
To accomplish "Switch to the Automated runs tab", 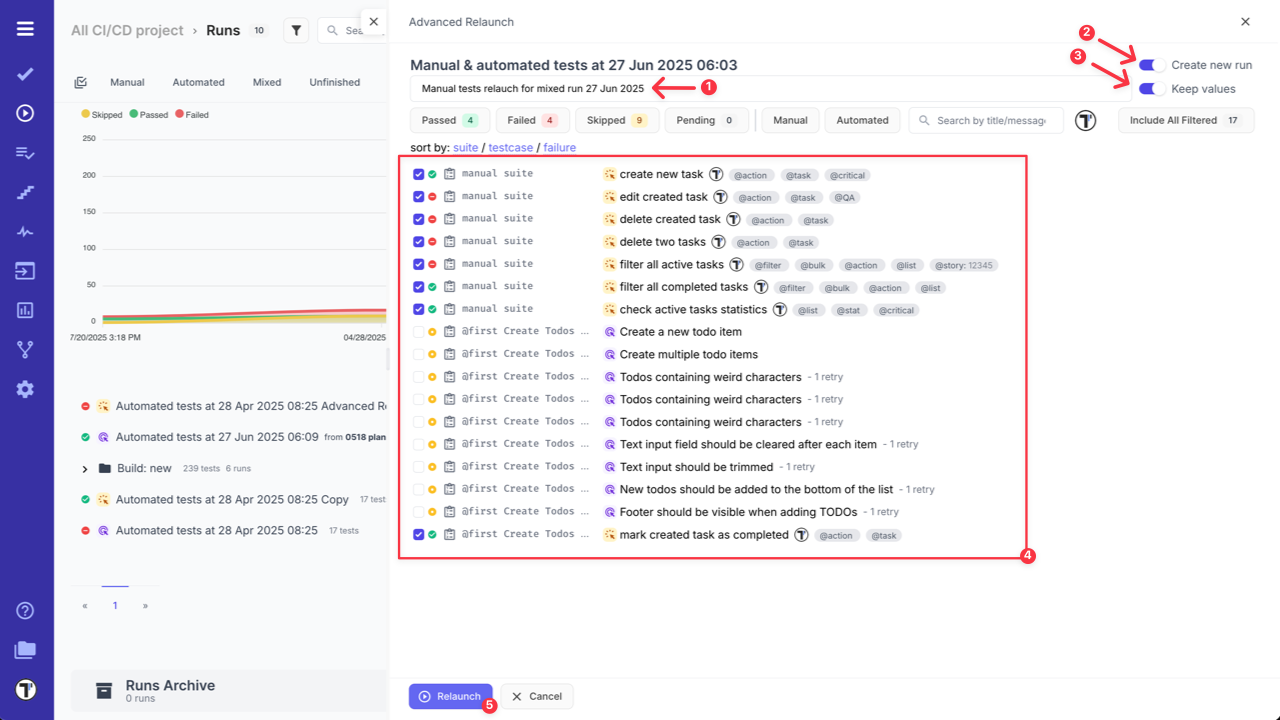I will [198, 83].
